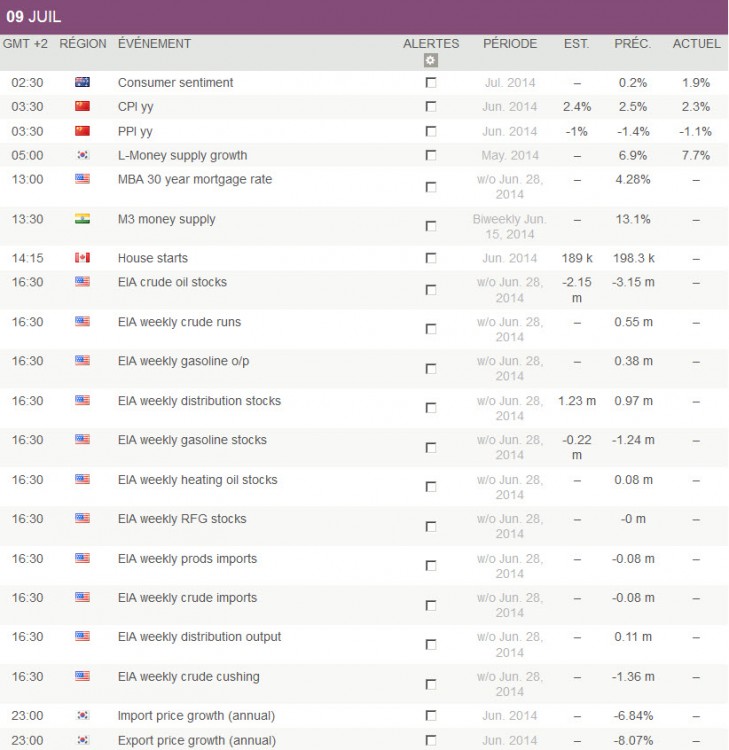The width and height of the screenshot is (729, 750).
Task: Open the MBA 30 year mortgage rate event
Action: pyautogui.click(x=195, y=179)
